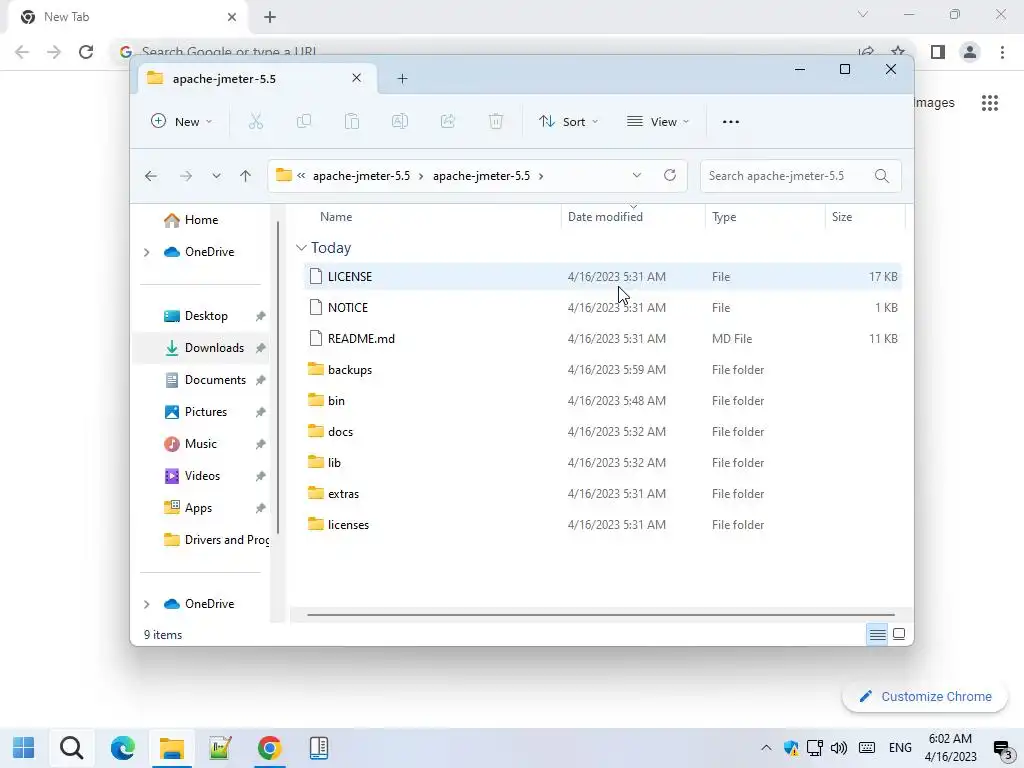Open a new Chrome tab
Image resolution: width=1024 pixels, height=768 pixels.
[x=270, y=18]
